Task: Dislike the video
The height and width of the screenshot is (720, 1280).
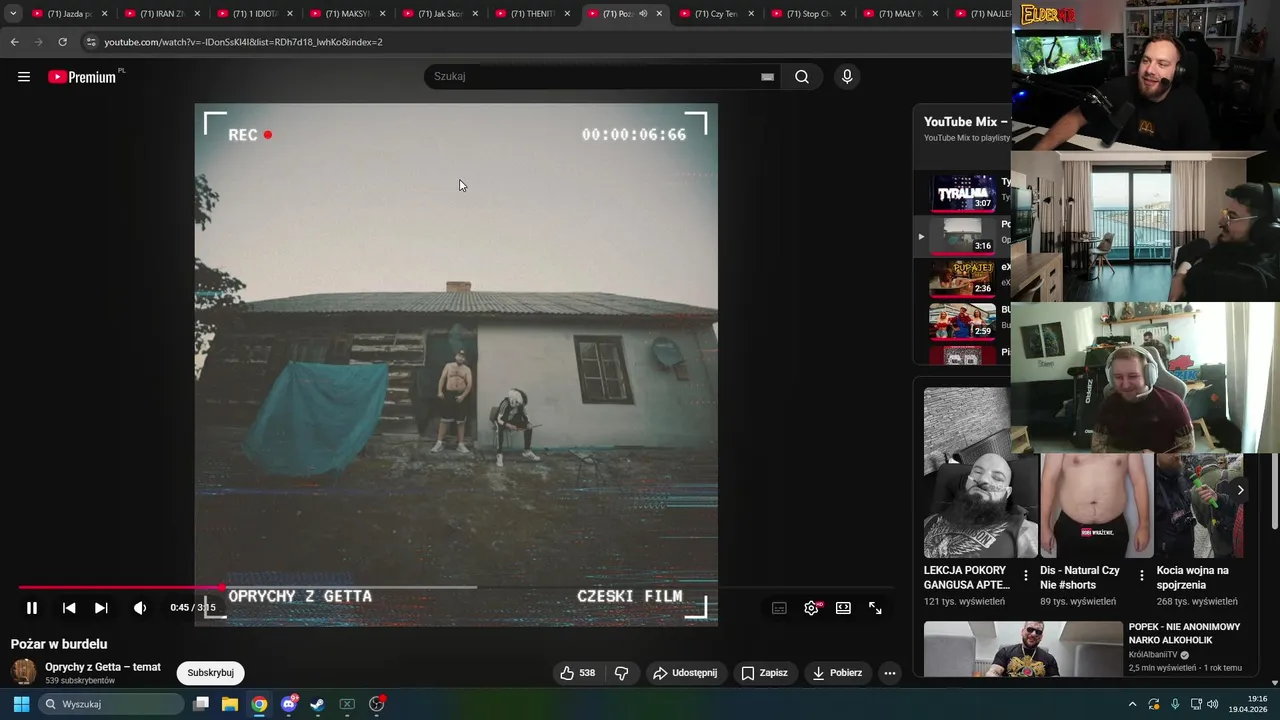Action: click(x=621, y=673)
